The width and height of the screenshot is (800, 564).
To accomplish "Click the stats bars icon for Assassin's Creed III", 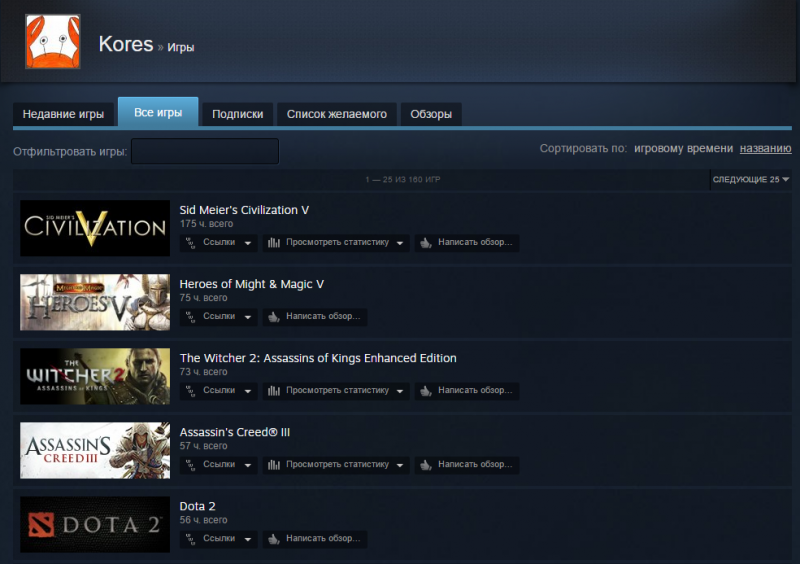I will (x=274, y=465).
